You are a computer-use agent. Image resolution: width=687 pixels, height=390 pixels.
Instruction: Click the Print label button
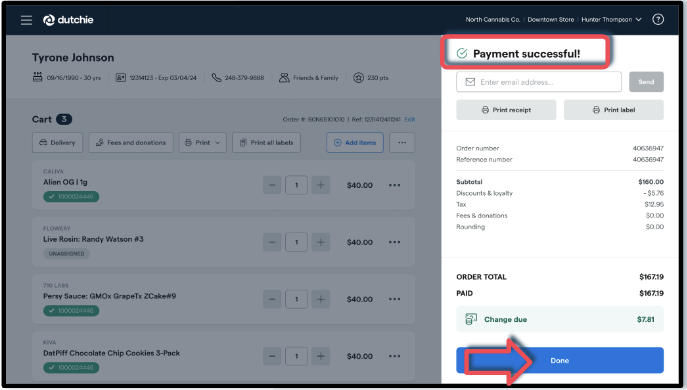point(613,110)
